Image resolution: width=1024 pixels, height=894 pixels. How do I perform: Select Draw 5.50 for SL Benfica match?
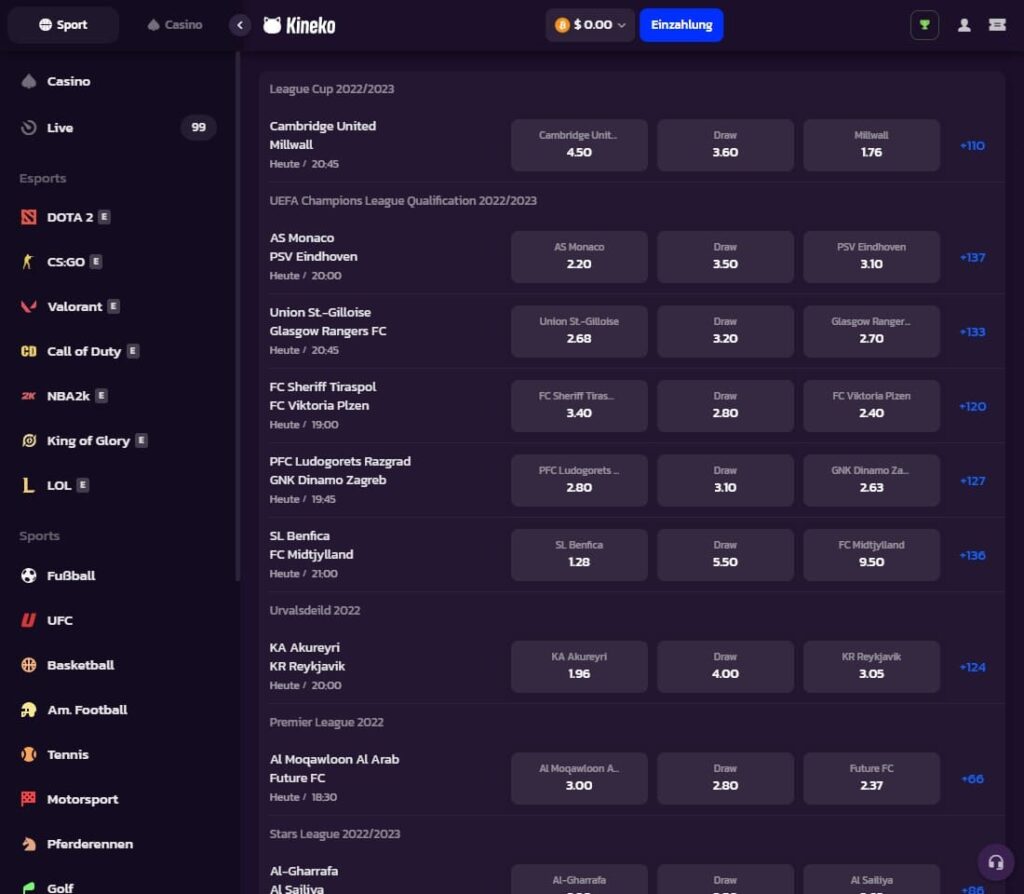[725, 554]
